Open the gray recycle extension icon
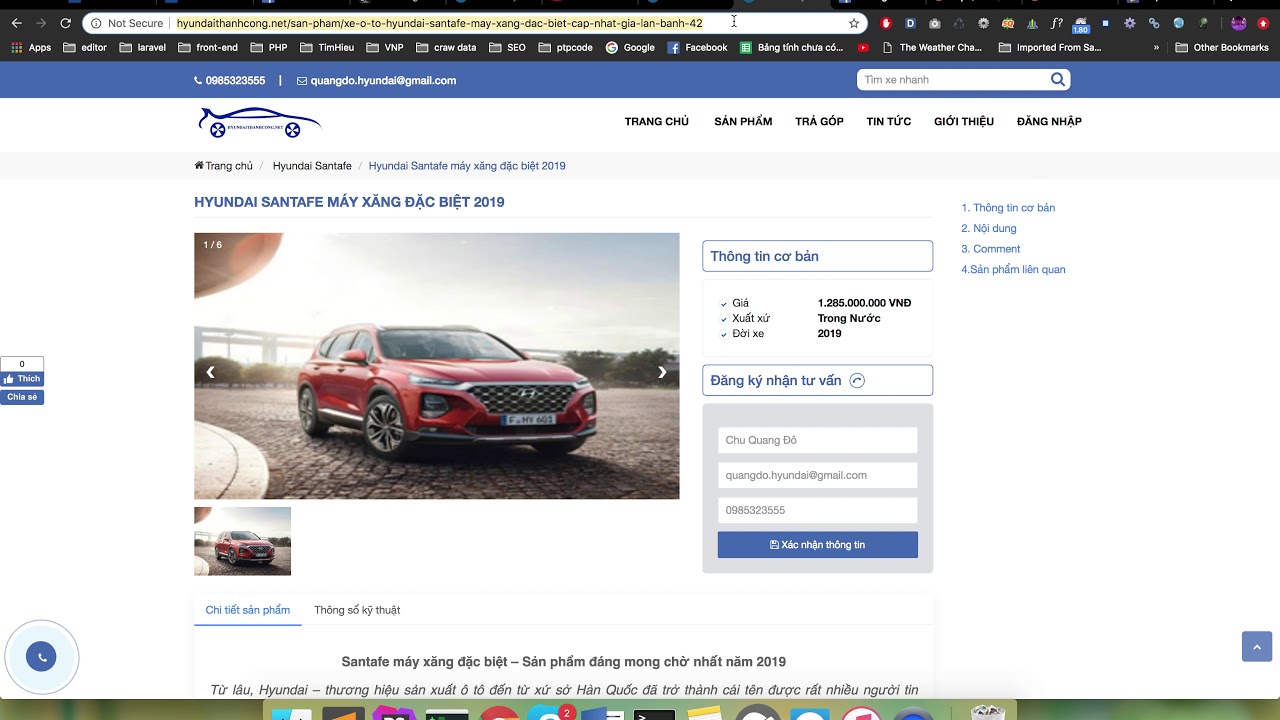Viewport: 1280px width, 720px height. [959, 23]
